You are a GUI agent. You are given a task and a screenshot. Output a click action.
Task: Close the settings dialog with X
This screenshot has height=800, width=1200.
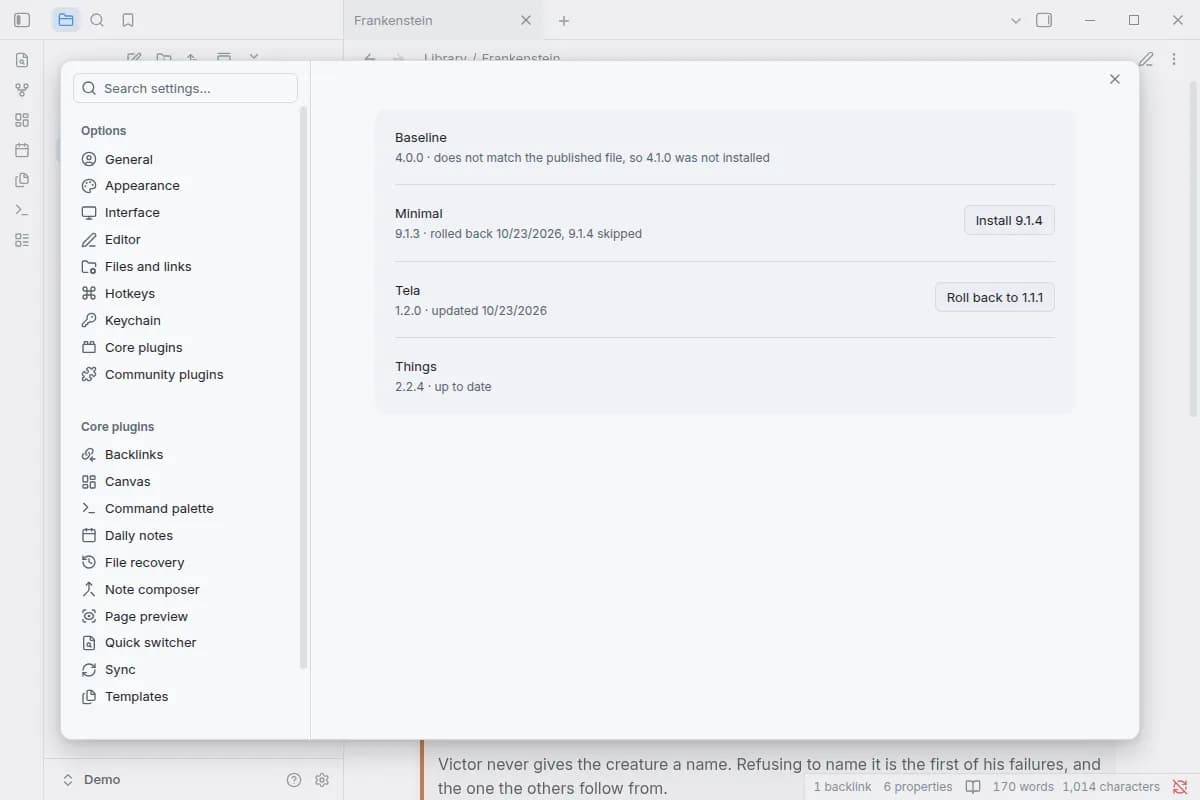point(1115,79)
